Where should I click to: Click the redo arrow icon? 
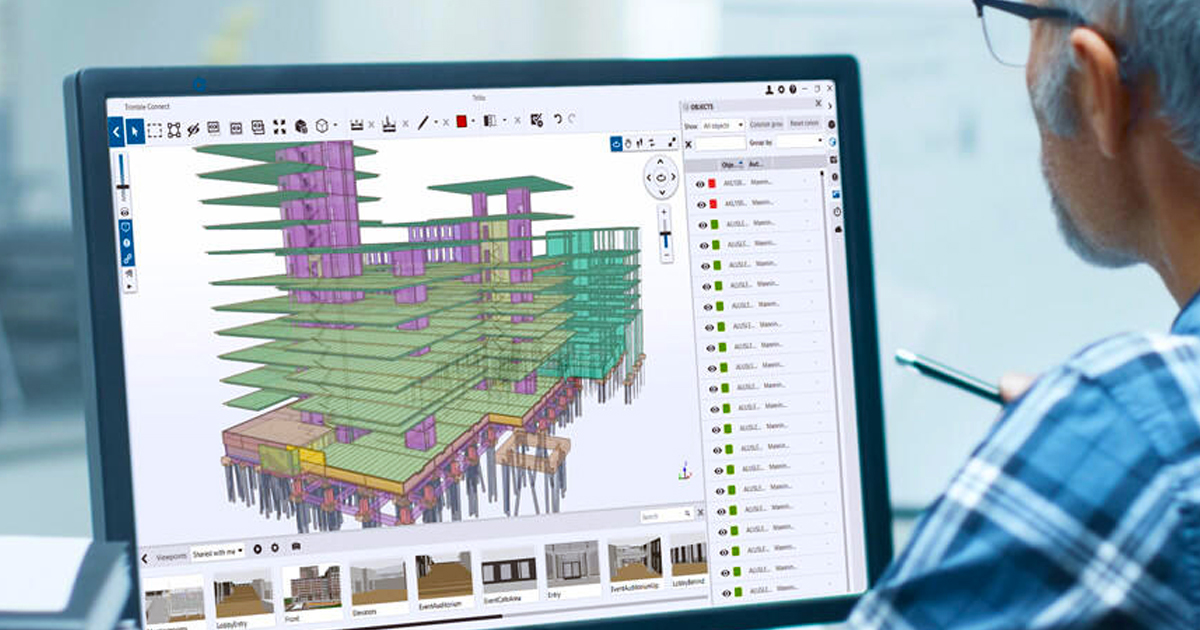(572, 118)
